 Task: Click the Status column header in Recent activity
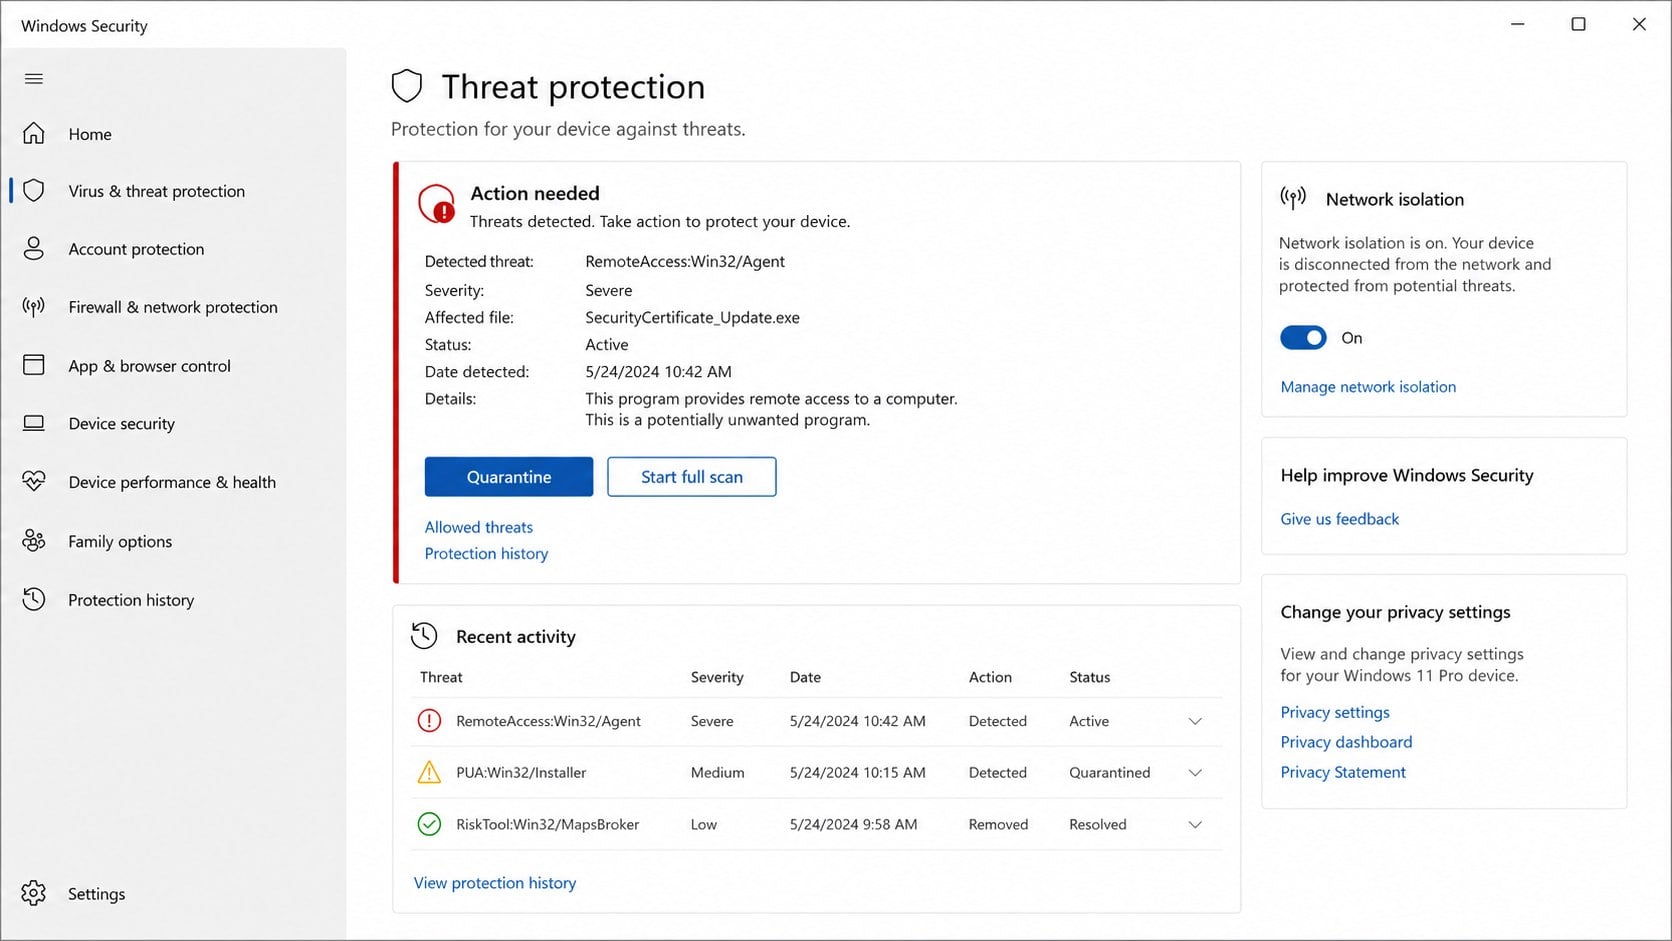tap(1090, 677)
